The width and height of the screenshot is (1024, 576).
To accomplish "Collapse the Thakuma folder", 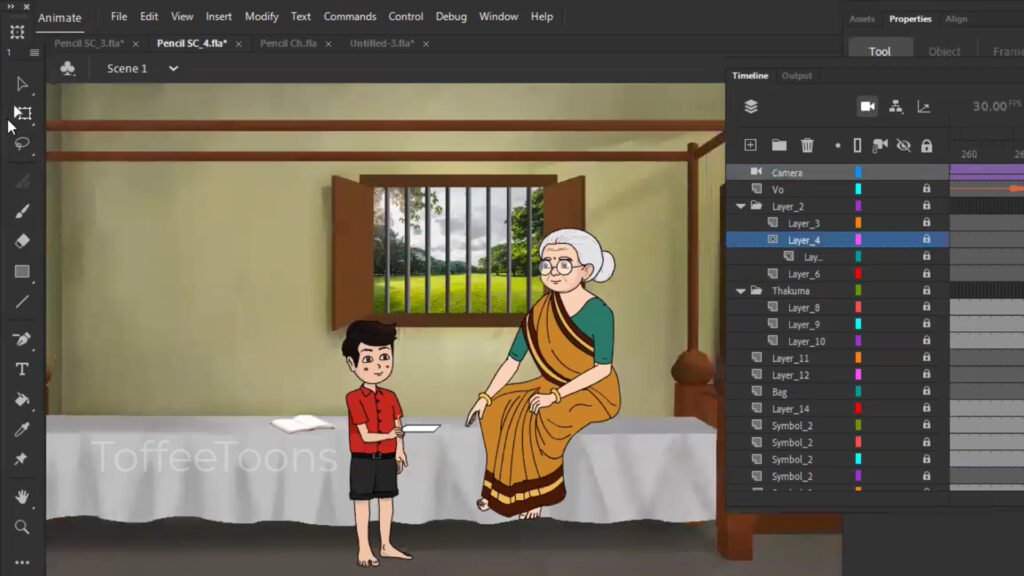I will coord(741,291).
